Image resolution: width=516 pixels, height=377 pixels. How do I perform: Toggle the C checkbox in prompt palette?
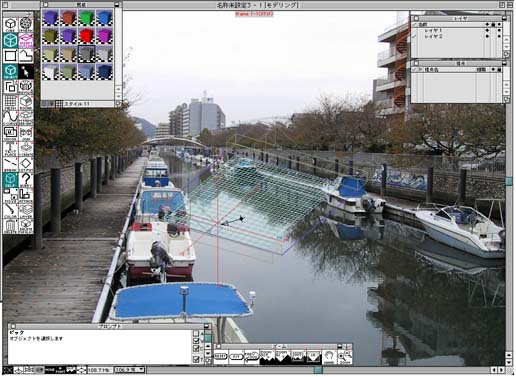click(x=196, y=349)
